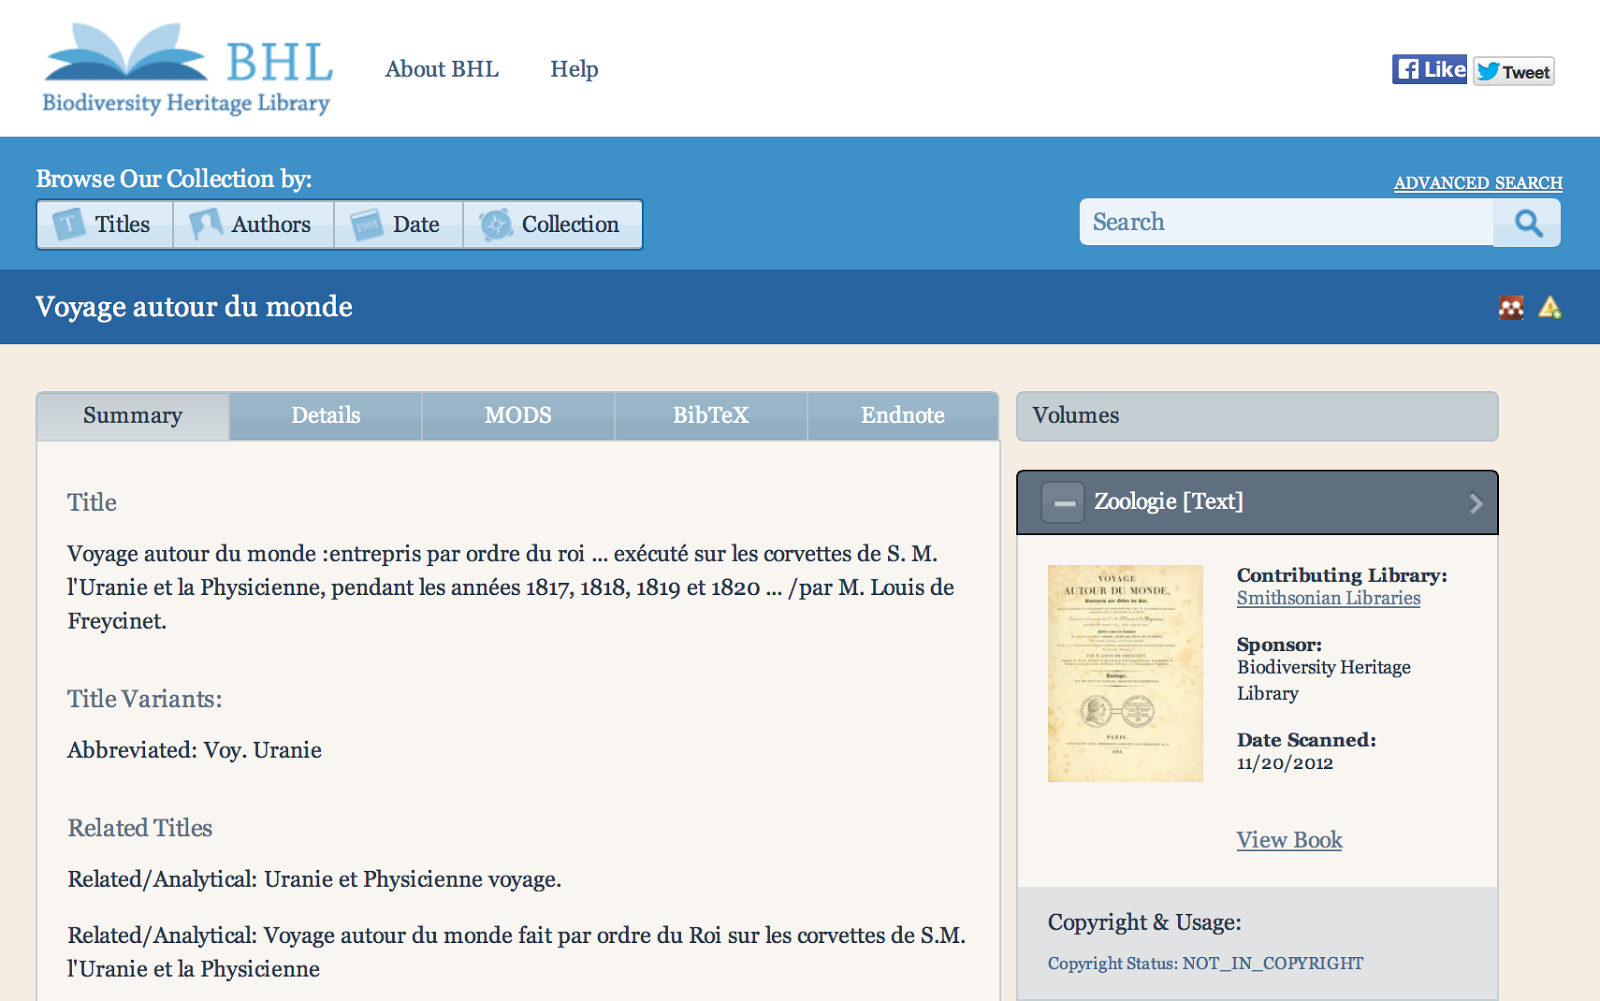The height and width of the screenshot is (1001, 1600).
Task: Browse the collection by Date
Action: [x=398, y=224]
